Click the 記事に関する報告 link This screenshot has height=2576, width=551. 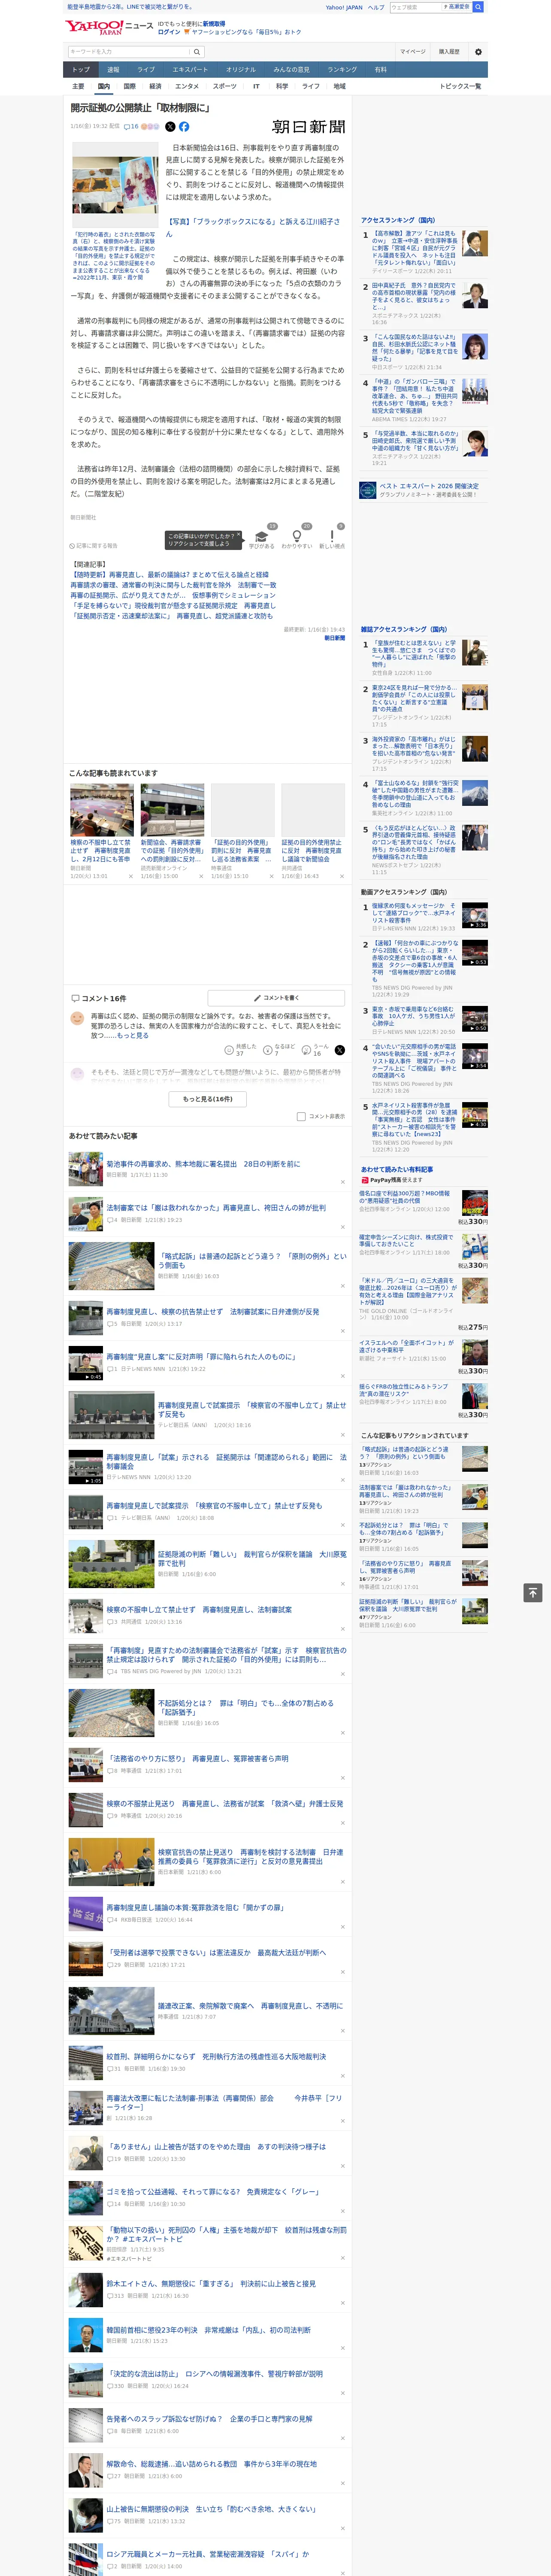tap(94, 546)
